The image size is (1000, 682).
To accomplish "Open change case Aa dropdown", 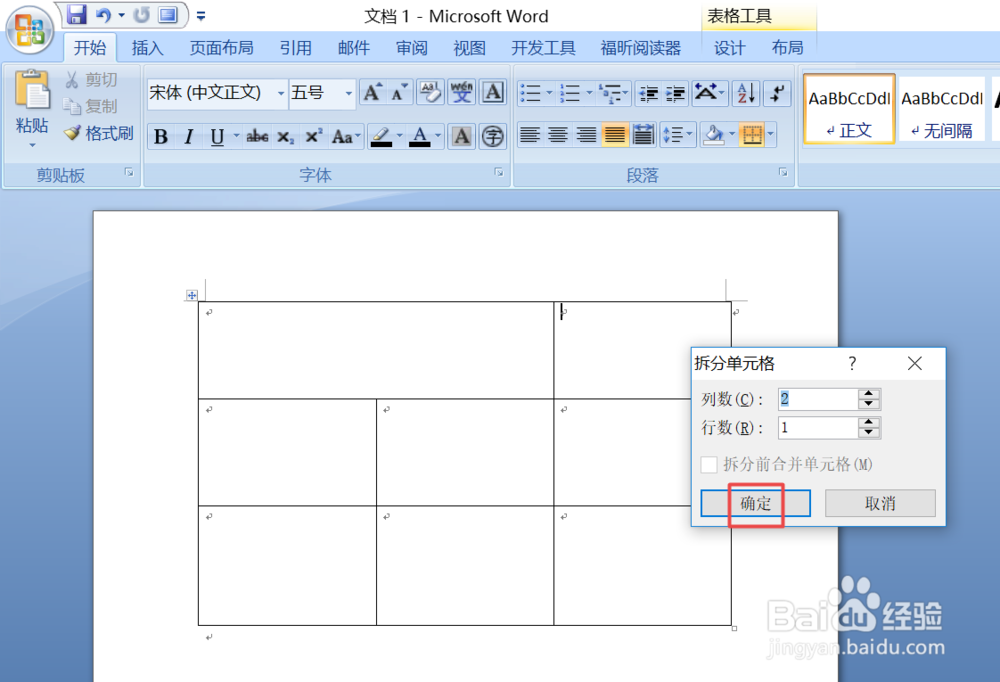I will (x=346, y=136).
